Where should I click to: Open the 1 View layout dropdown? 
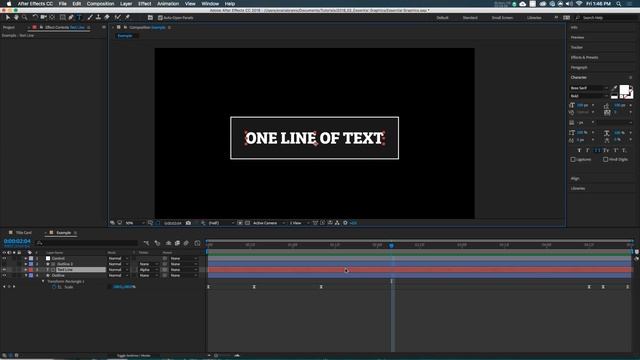(x=299, y=223)
